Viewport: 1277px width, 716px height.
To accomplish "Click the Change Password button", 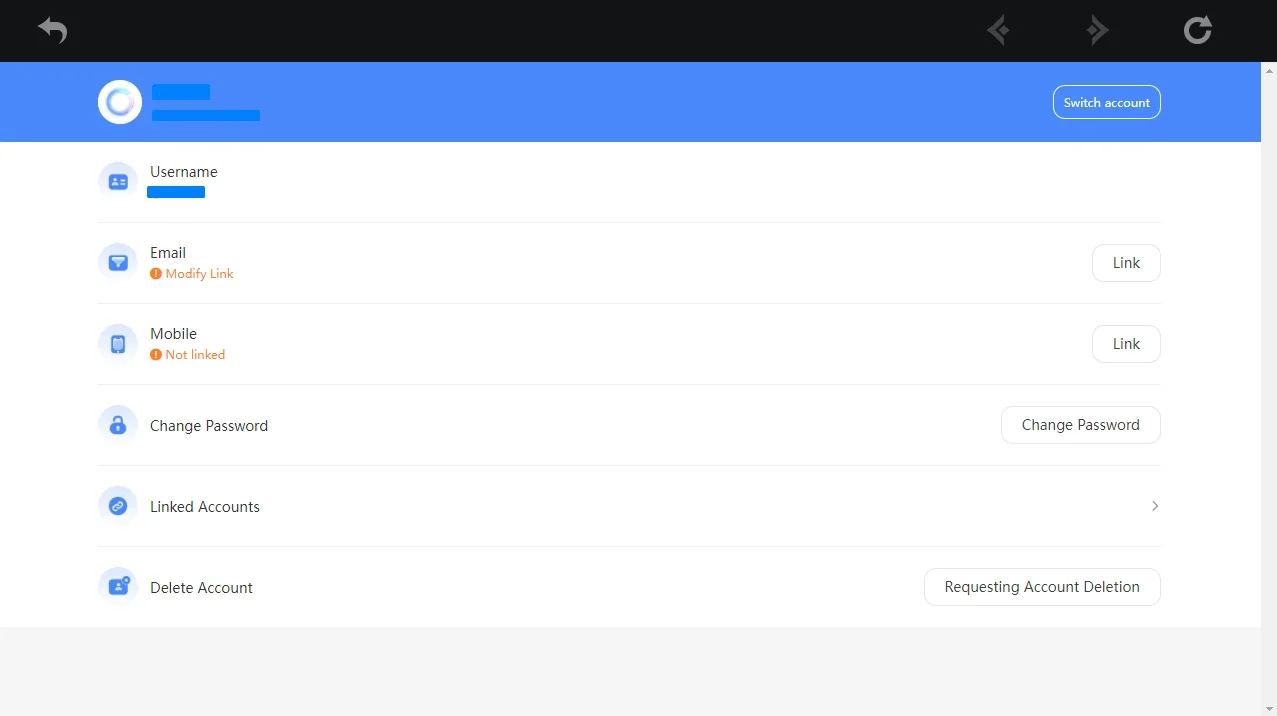I will (x=1081, y=425).
